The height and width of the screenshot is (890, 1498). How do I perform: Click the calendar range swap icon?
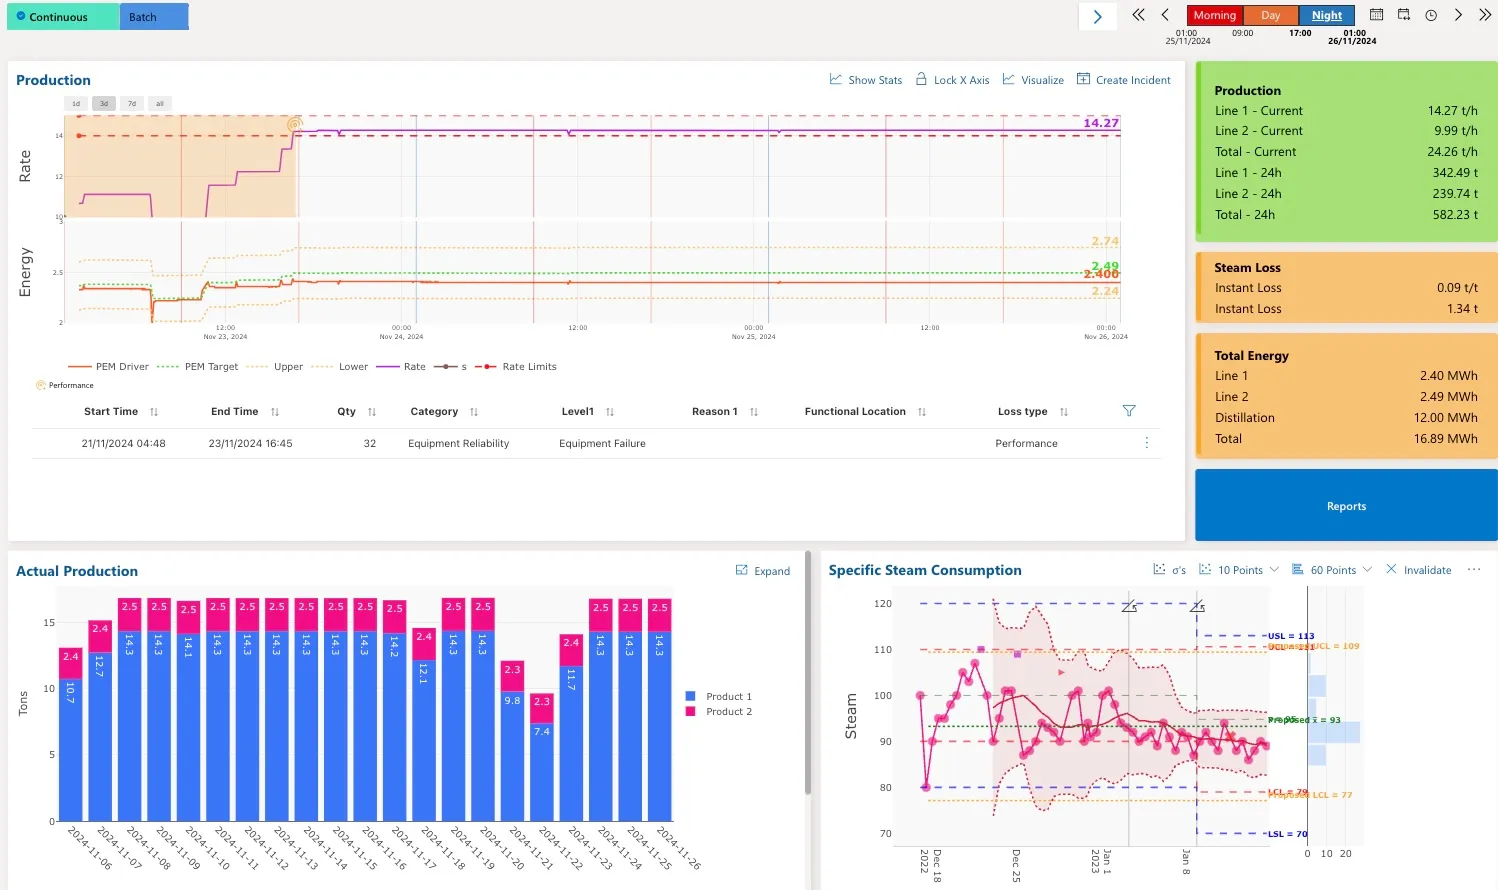1404,15
